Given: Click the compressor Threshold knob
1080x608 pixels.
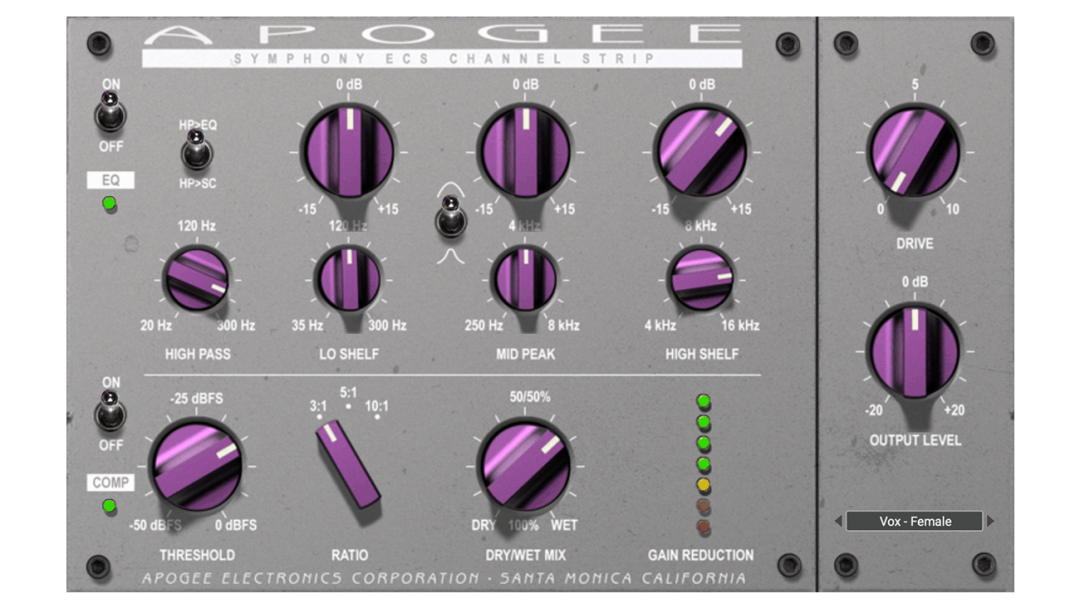Looking at the screenshot, I should [196, 465].
